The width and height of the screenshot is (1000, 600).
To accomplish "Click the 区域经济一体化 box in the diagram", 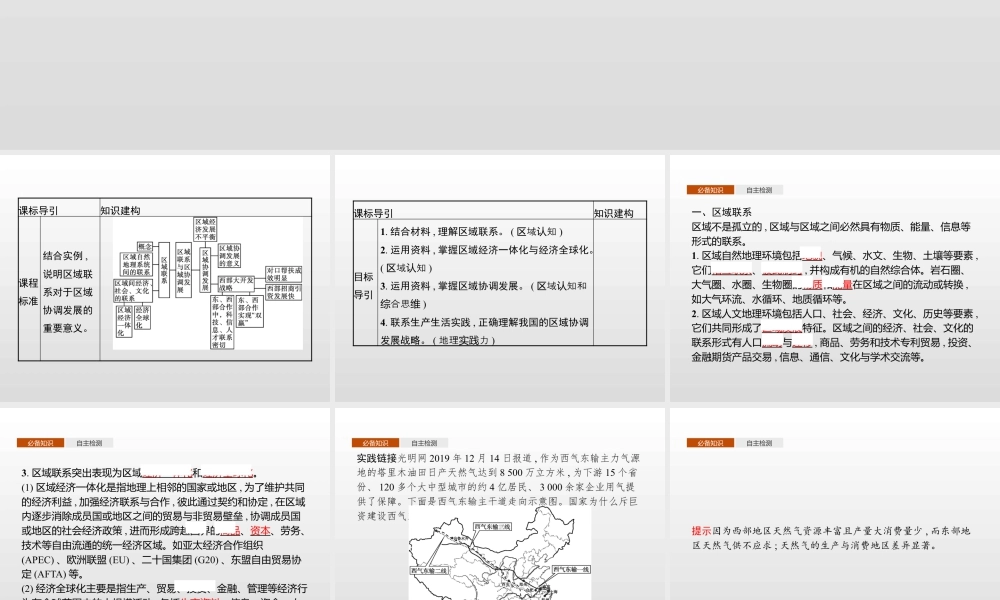I will click(x=124, y=320).
